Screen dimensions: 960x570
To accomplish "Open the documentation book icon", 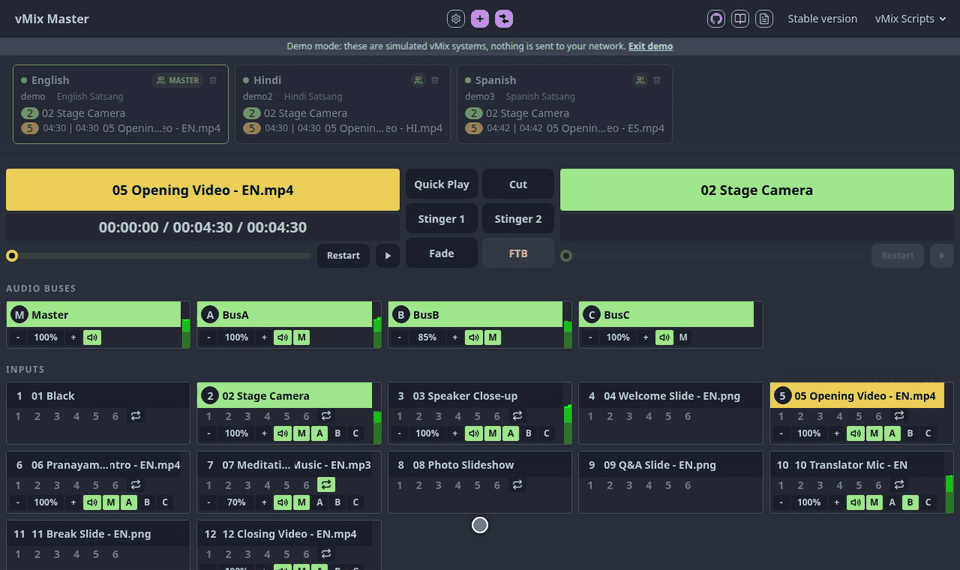I will (x=740, y=19).
